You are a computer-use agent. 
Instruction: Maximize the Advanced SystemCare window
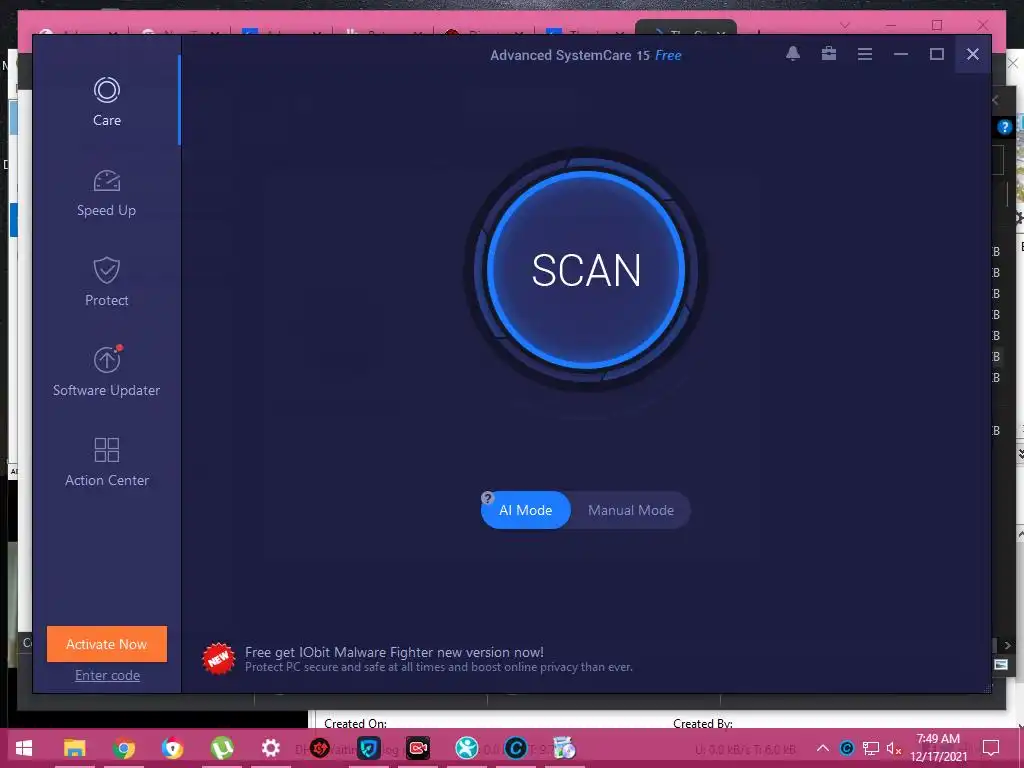[x=936, y=54]
